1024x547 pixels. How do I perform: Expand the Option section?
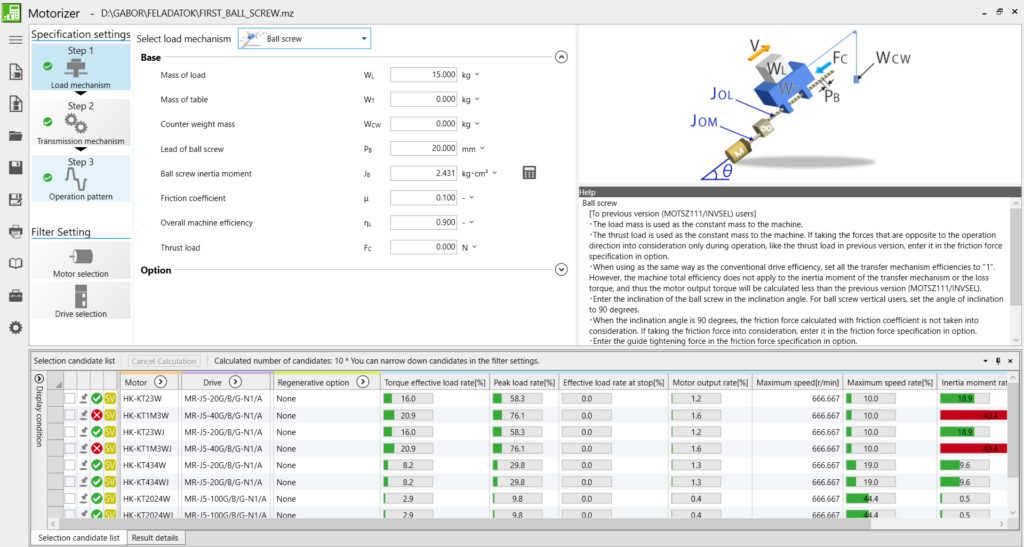pyautogui.click(x=561, y=270)
